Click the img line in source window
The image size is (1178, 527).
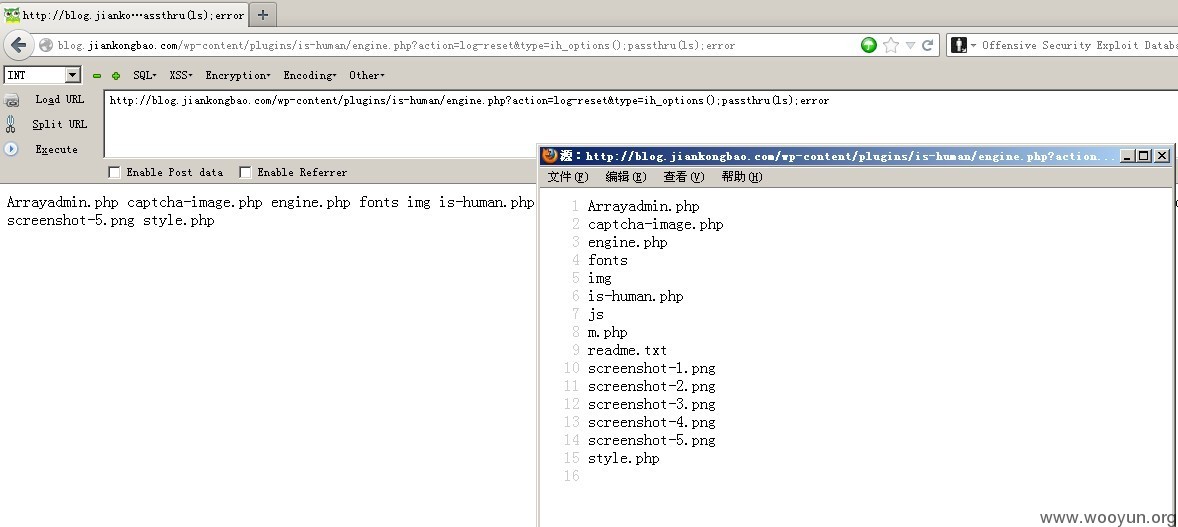click(600, 278)
